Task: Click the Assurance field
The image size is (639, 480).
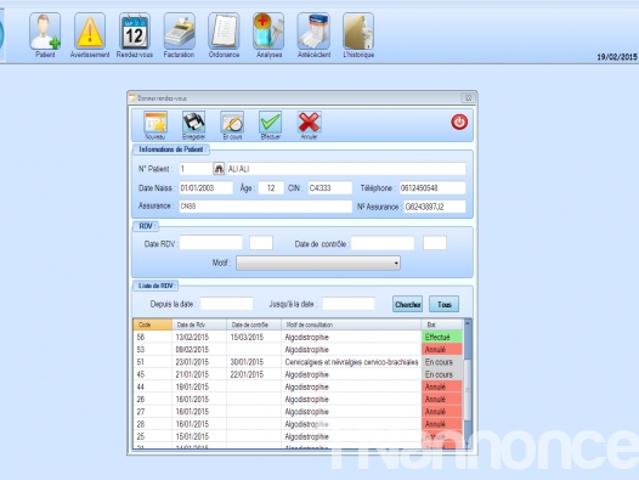Action: [x=266, y=206]
